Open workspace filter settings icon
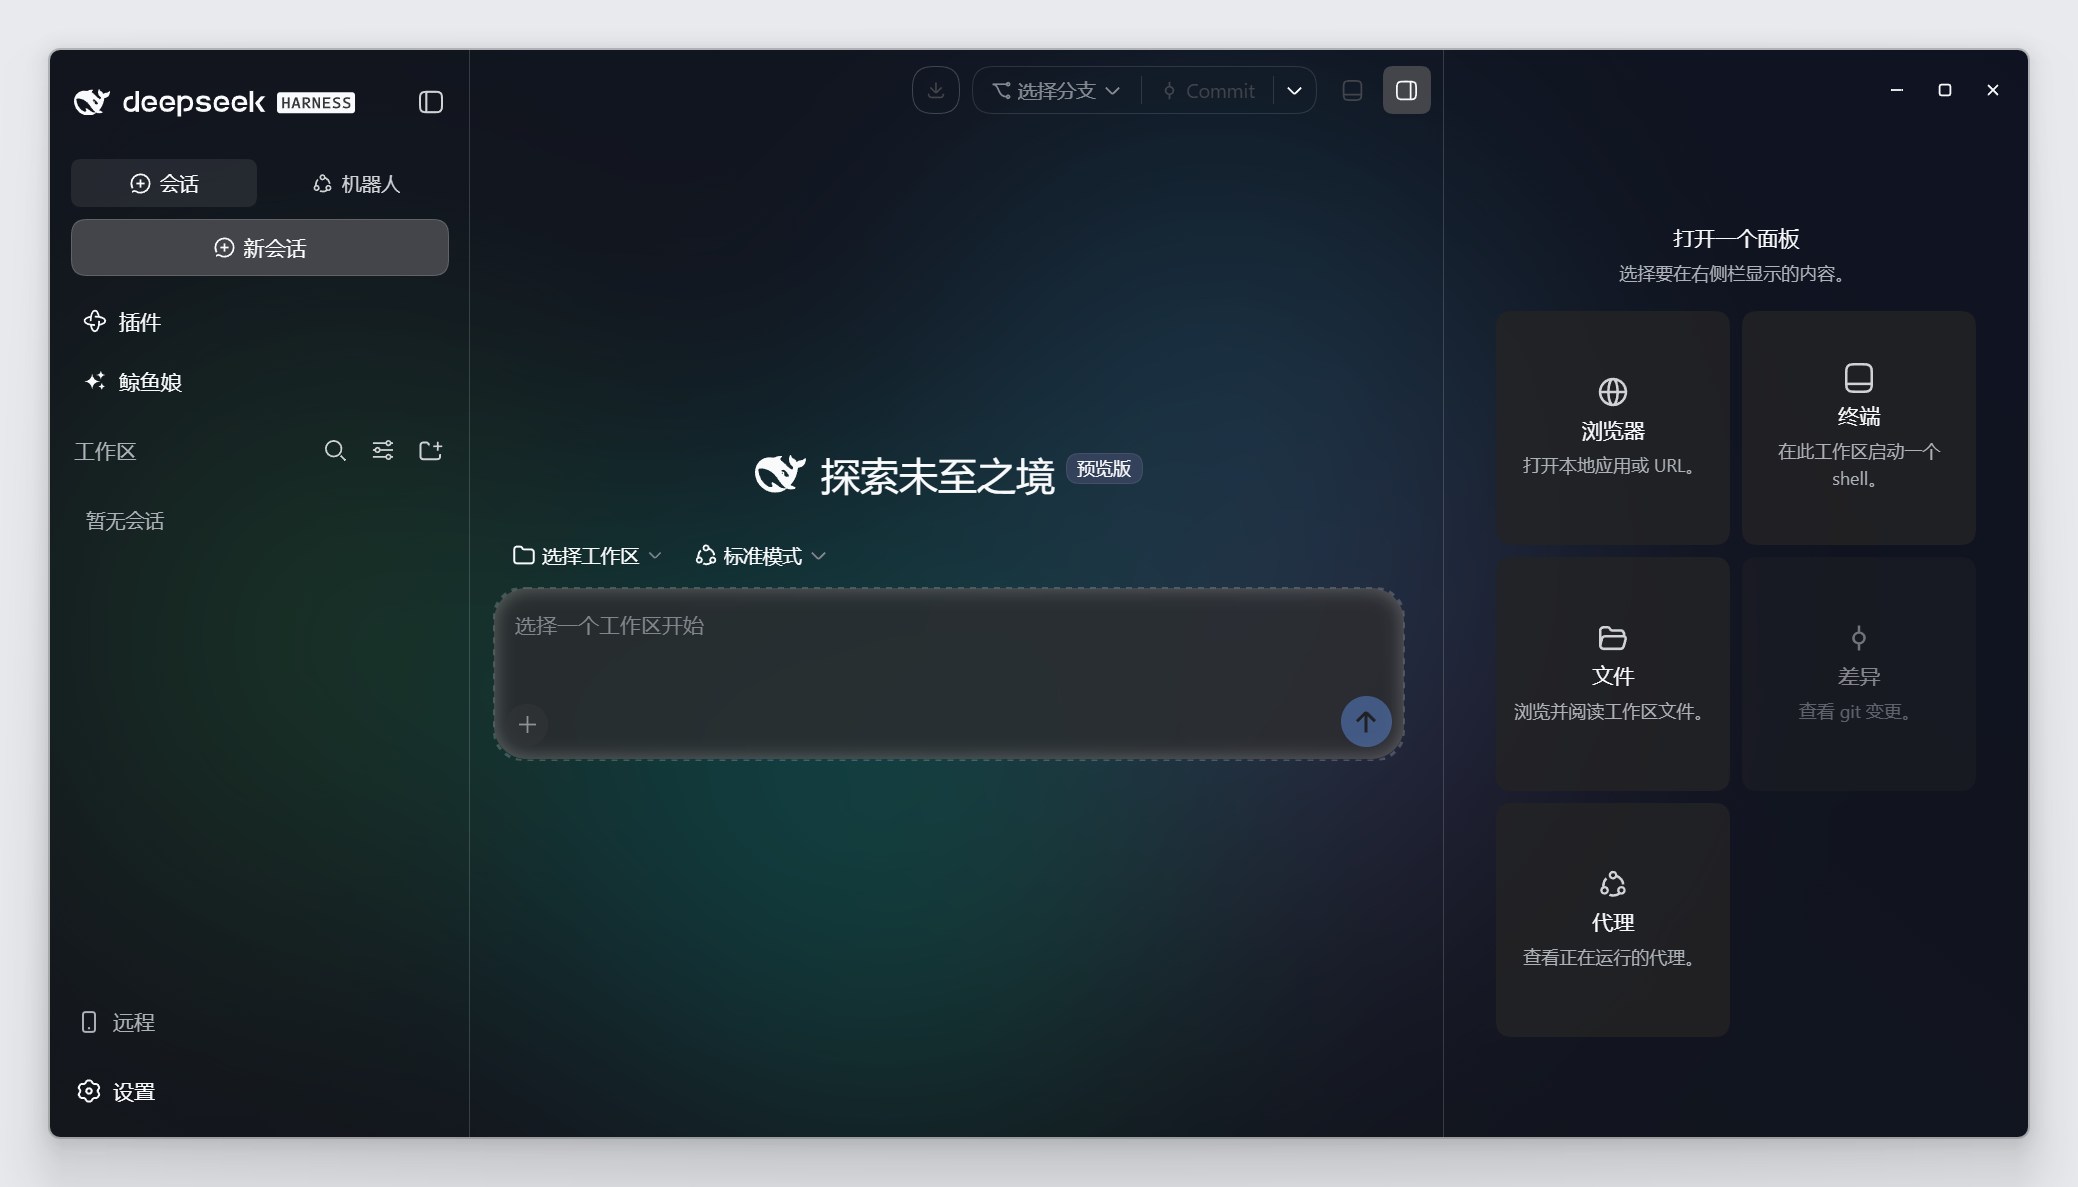Screen dimensions: 2078x1187 383,451
